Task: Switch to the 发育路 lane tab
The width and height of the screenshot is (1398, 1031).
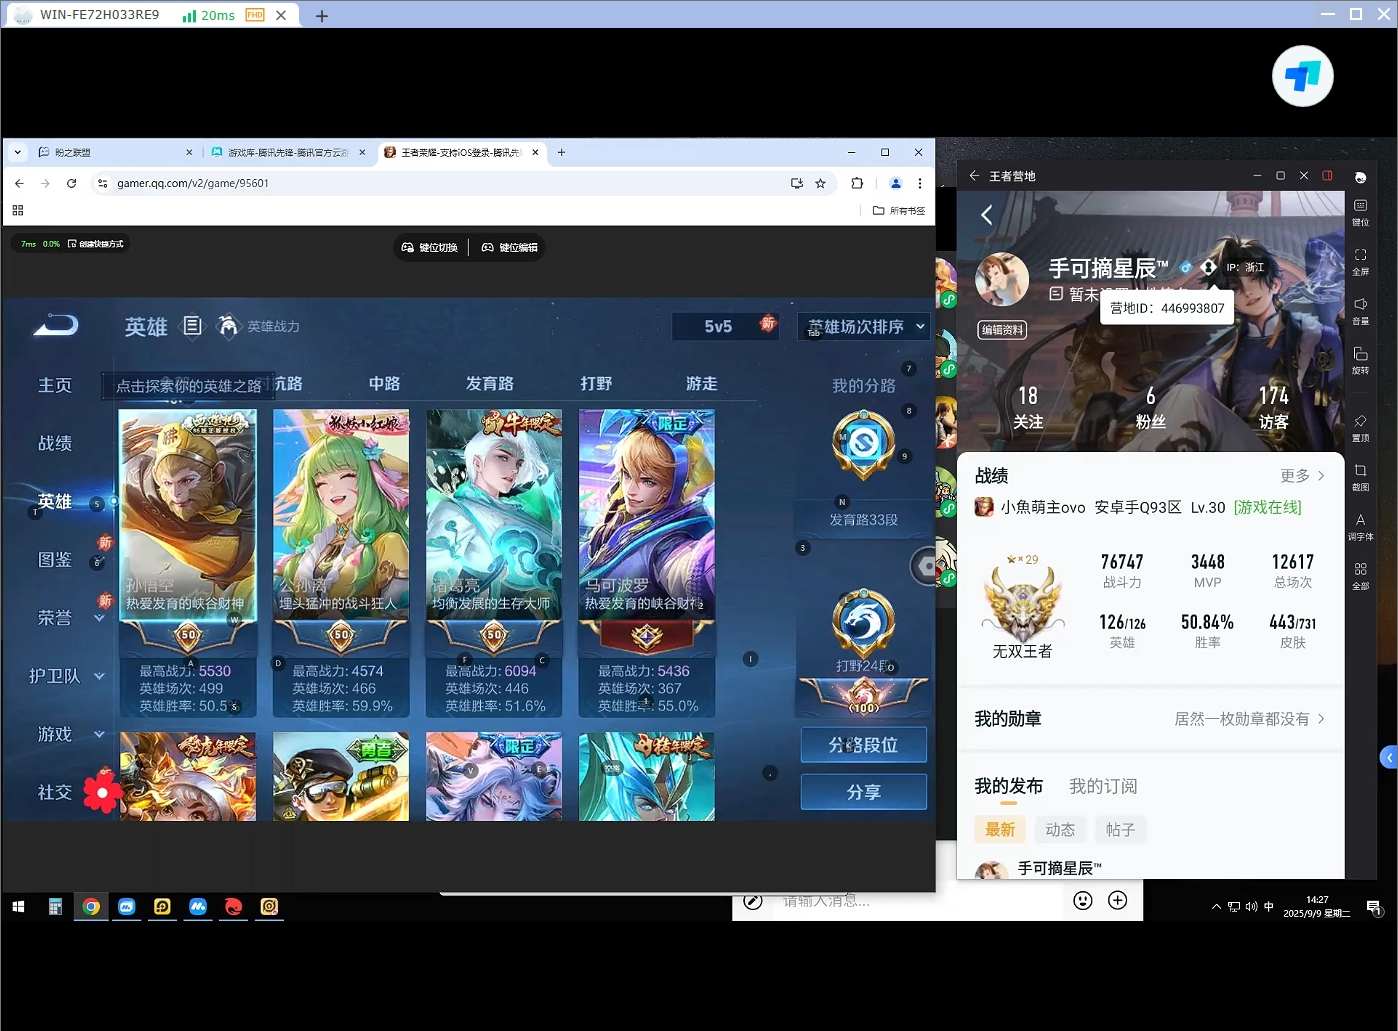Action: click(x=490, y=383)
